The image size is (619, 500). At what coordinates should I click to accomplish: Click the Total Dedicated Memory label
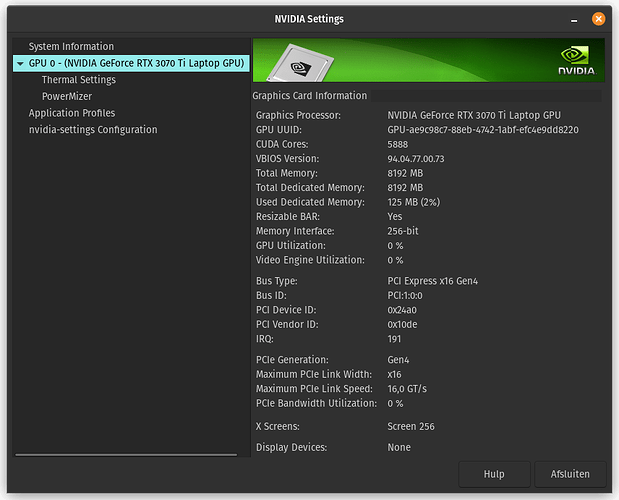(310, 187)
